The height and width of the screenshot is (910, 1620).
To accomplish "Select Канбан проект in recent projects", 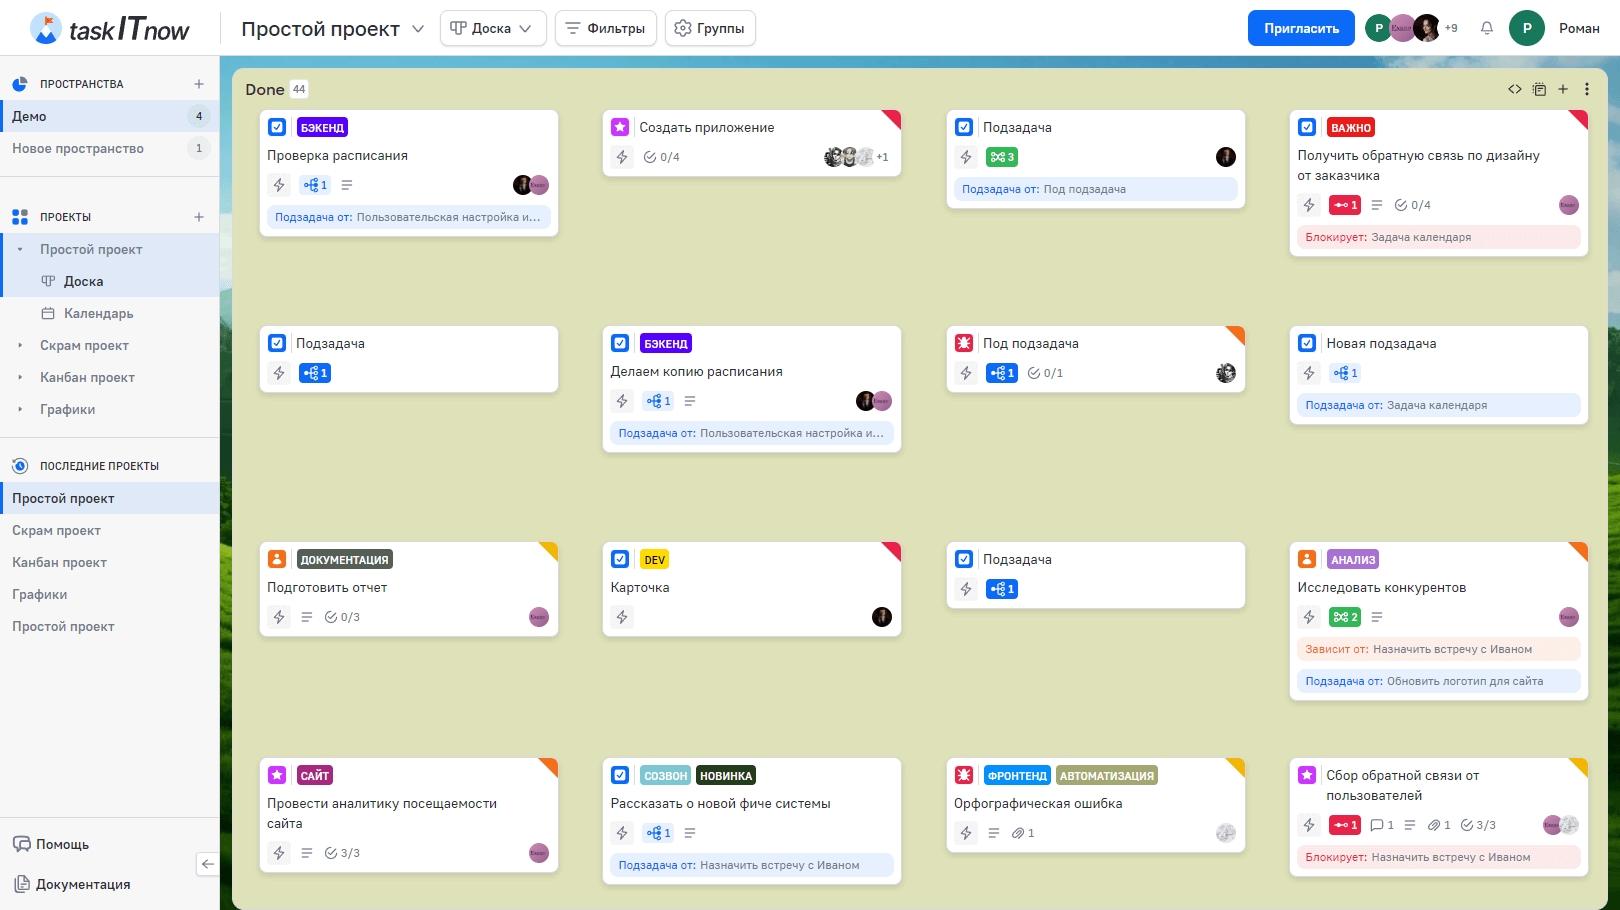I will [59, 562].
